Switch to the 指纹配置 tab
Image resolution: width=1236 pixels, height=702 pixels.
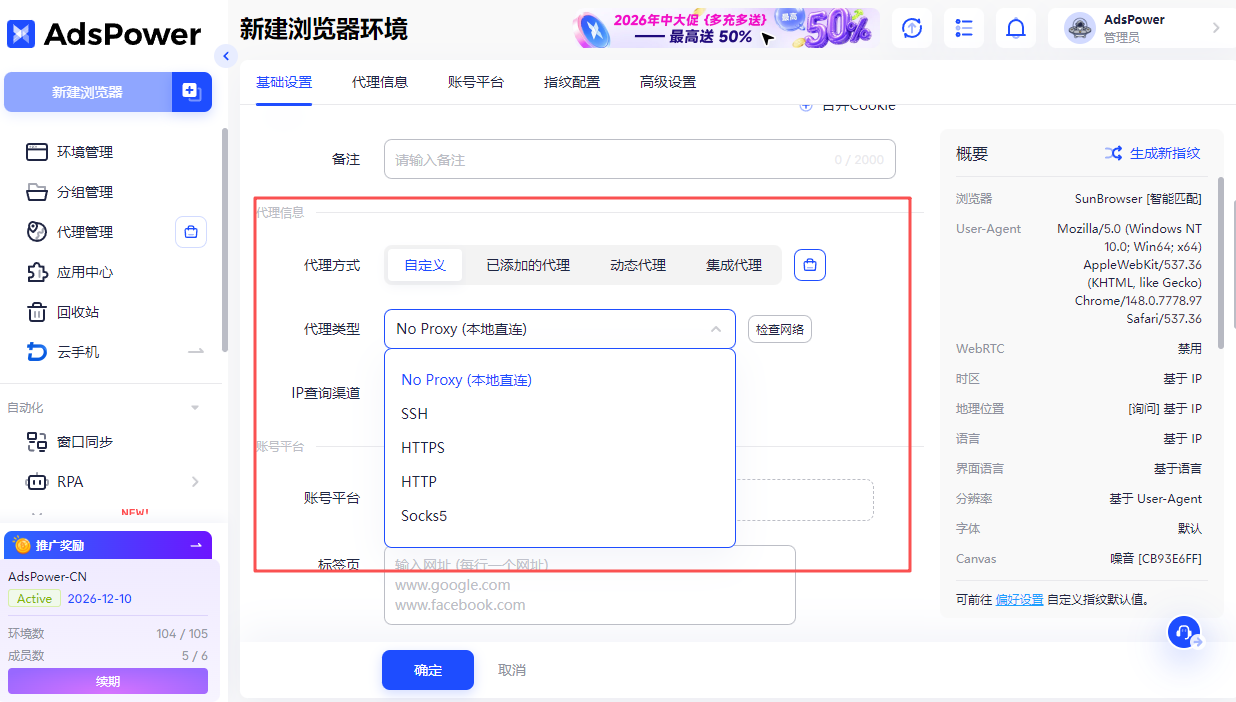(x=572, y=82)
